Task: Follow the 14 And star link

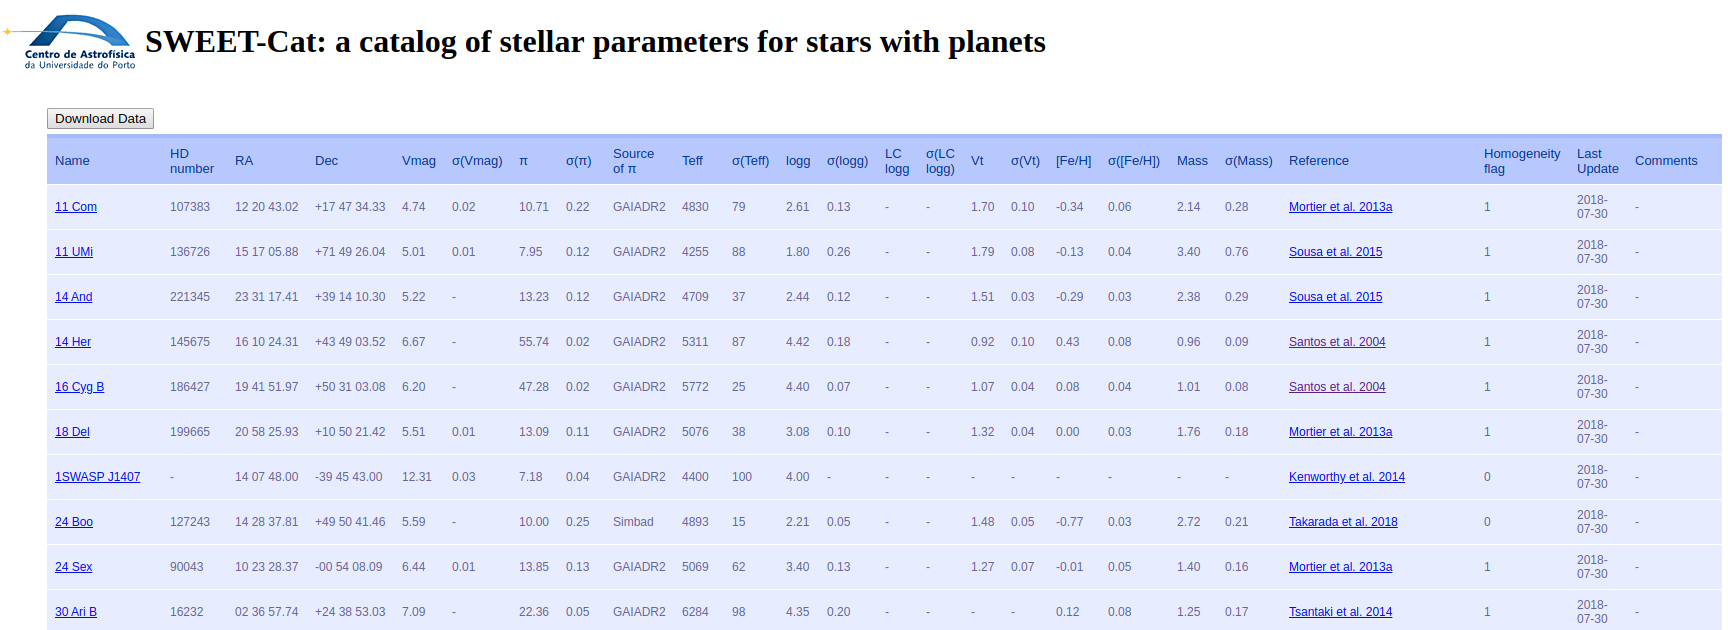Action: click(x=74, y=297)
